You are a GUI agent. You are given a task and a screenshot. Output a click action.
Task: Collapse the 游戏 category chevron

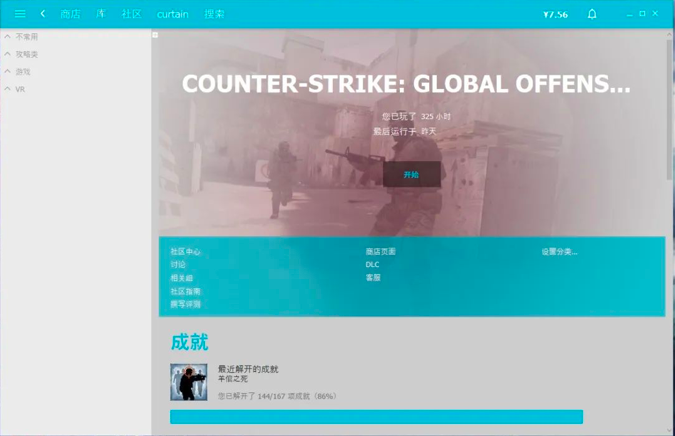(x=7, y=71)
